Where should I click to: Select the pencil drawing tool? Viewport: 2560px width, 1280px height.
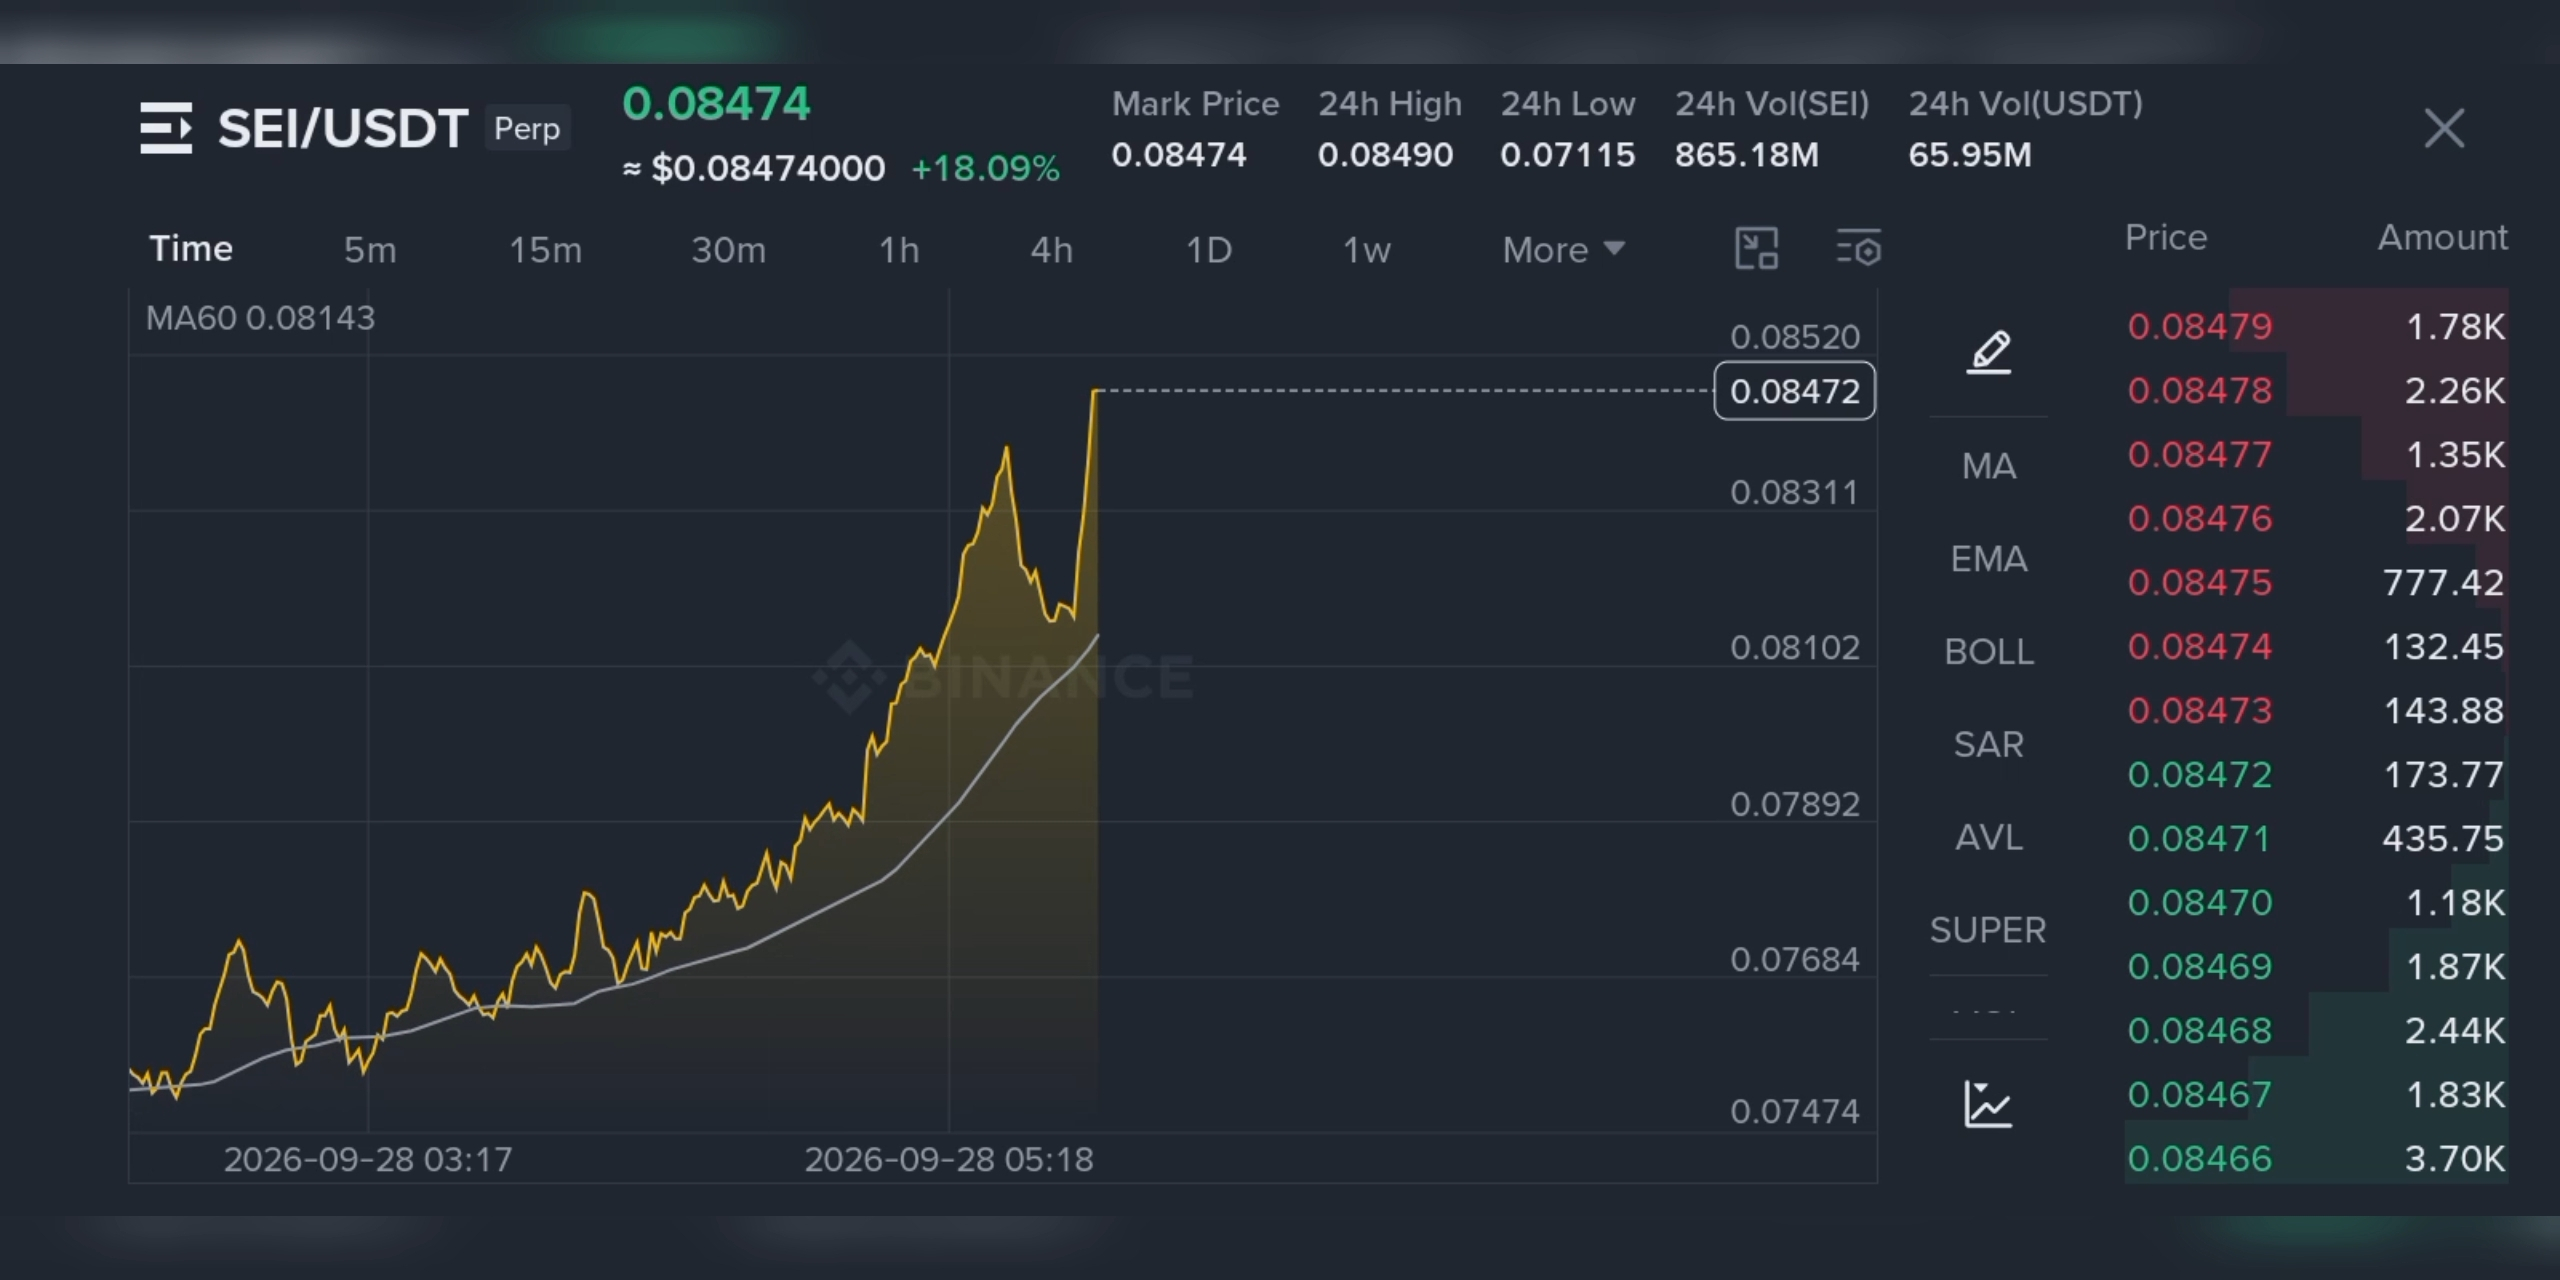pyautogui.click(x=1989, y=352)
